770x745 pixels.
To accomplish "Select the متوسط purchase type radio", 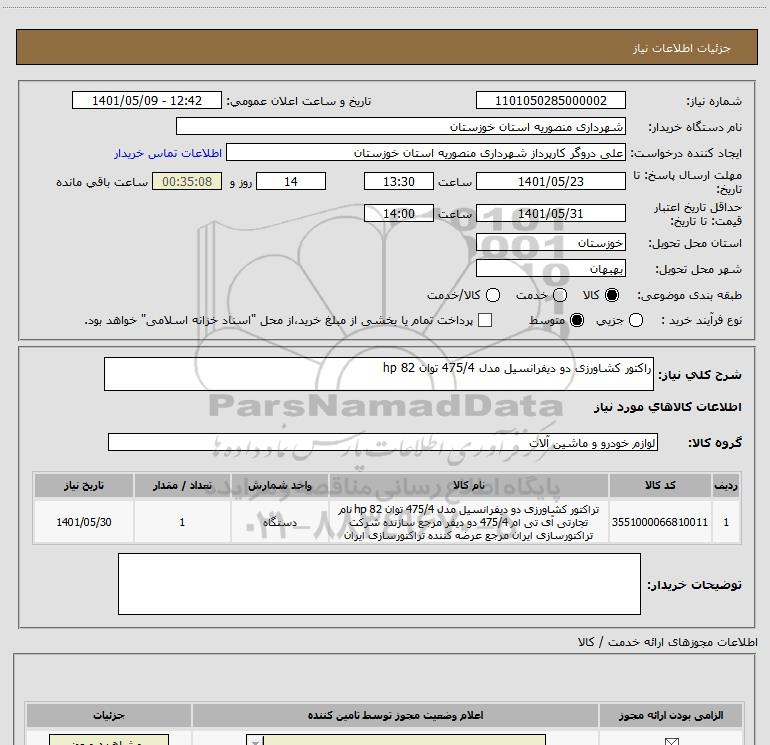I will [x=577, y=320].
